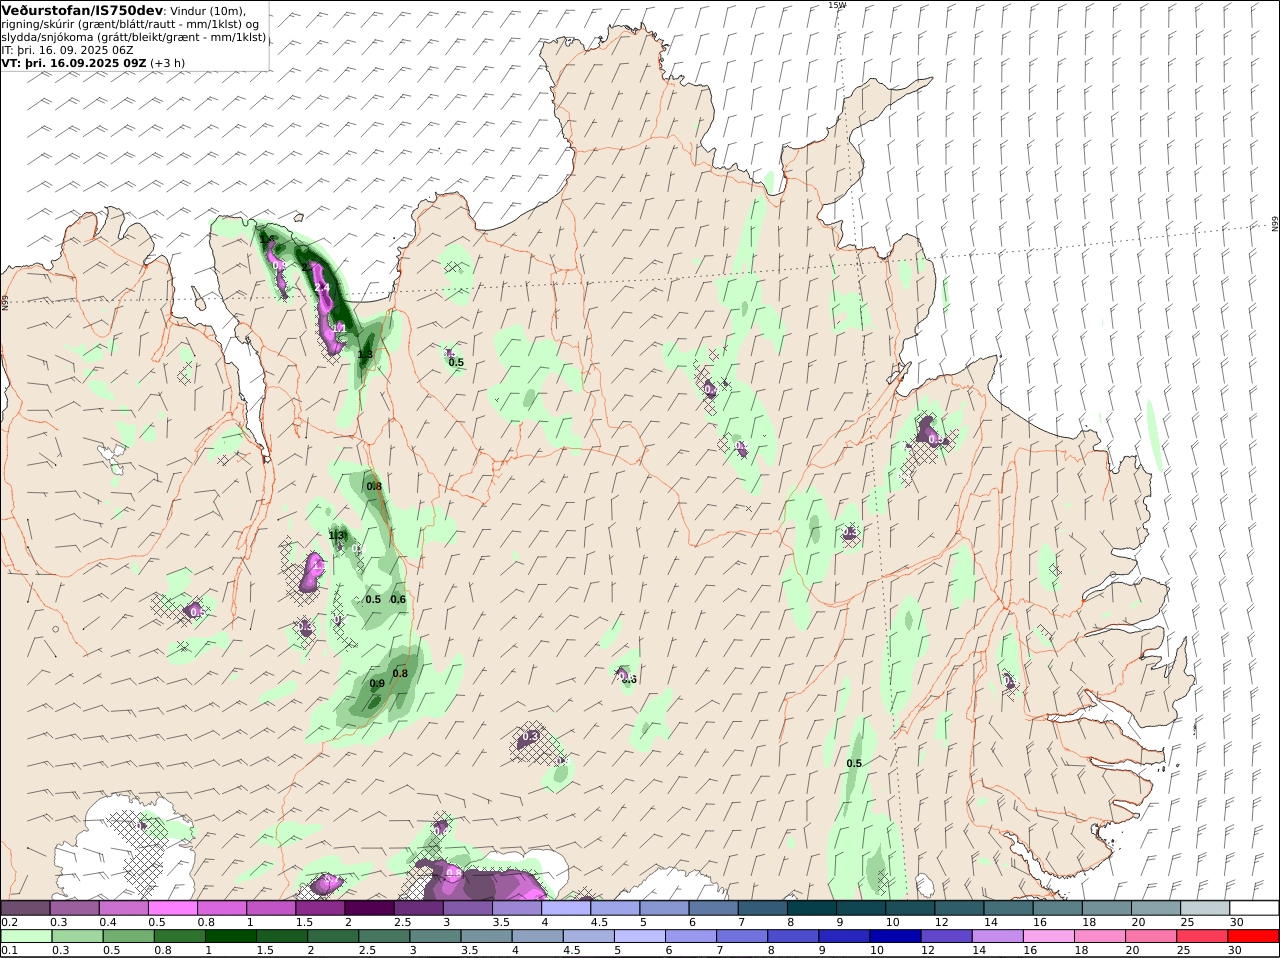Select the deep blue 10–12 lower legend swatch

coord(895,936)
